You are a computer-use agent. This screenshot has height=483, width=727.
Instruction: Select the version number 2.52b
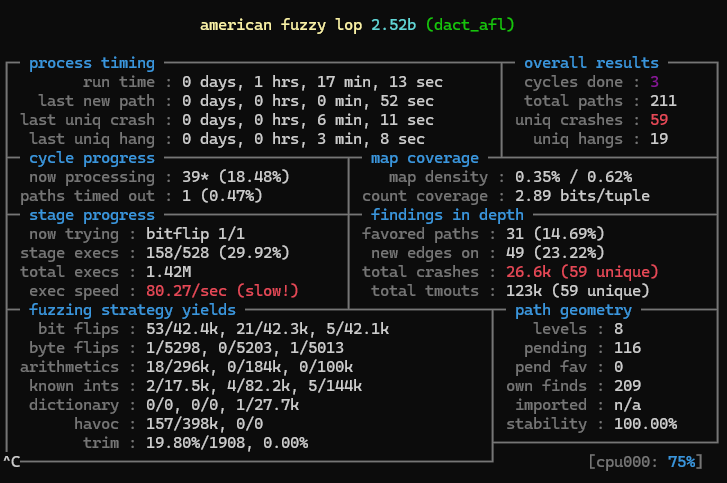394,25
